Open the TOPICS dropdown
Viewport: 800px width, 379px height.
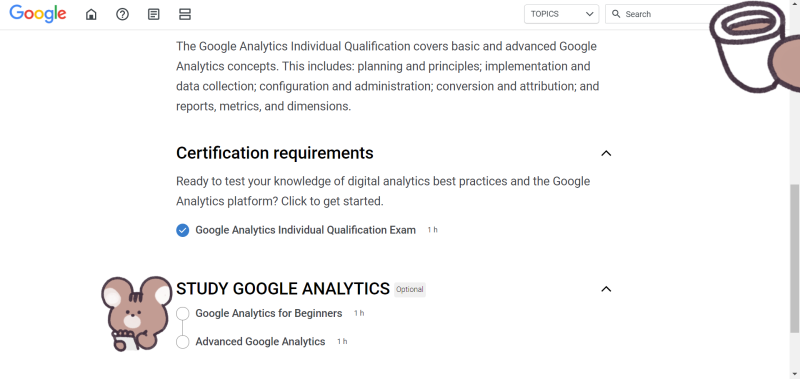point(561,14)
